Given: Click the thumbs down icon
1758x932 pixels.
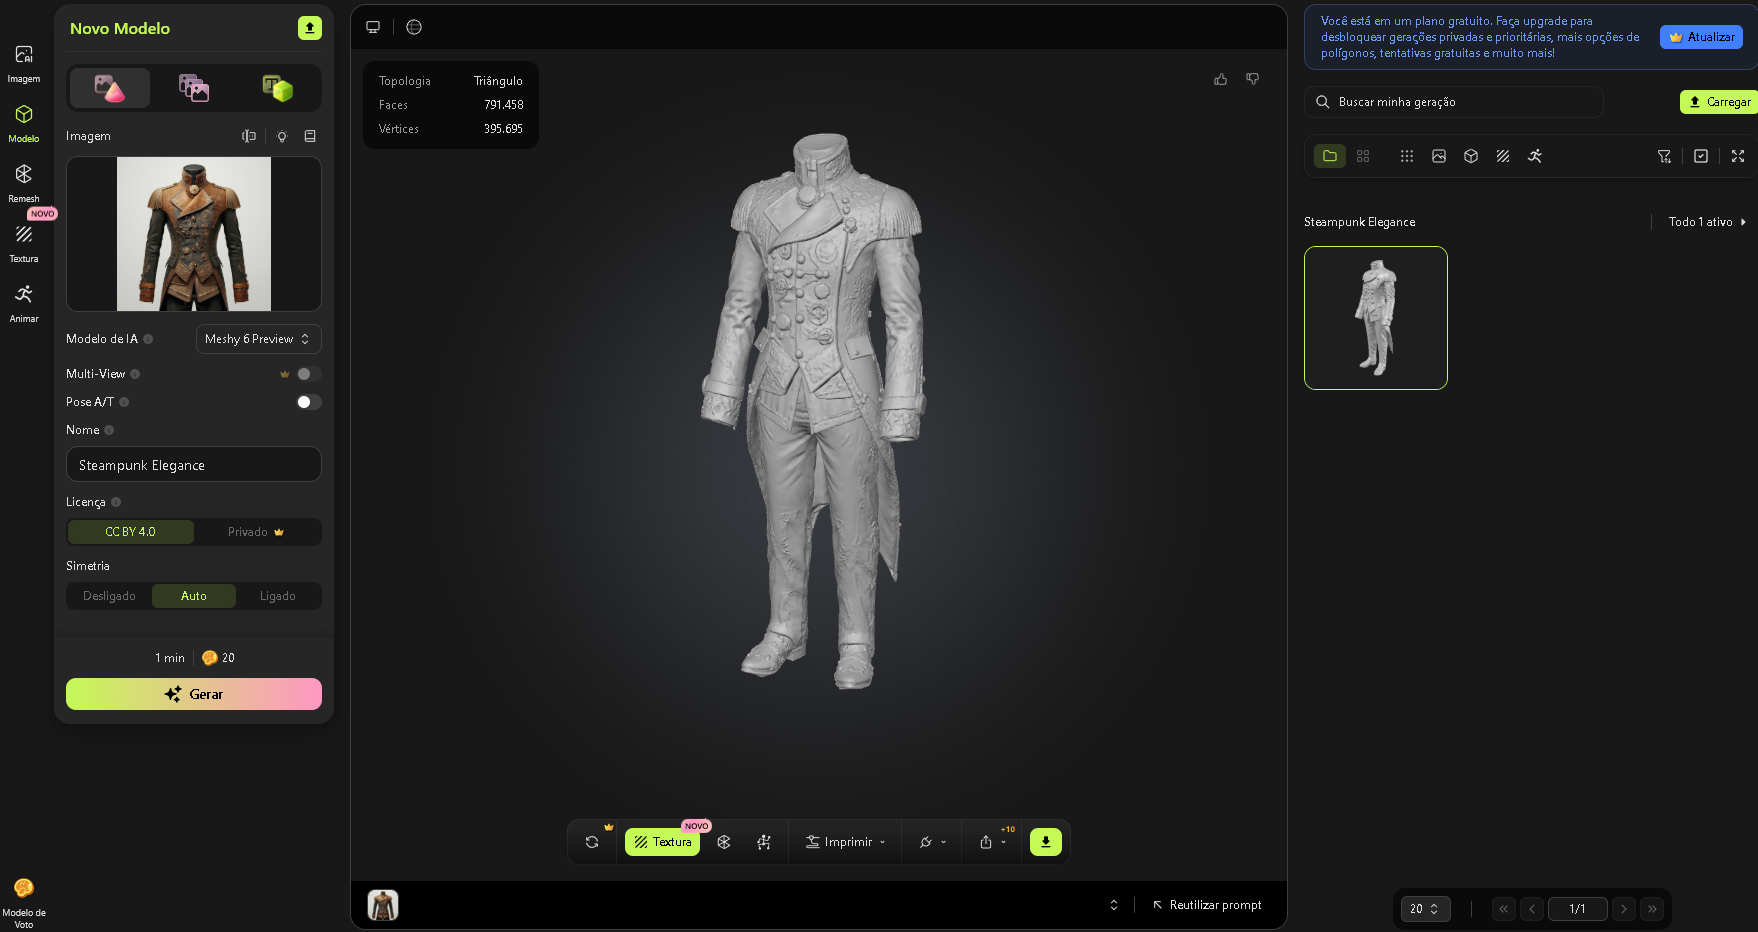Looking at the screenshot, I should tap(1252, 79).
